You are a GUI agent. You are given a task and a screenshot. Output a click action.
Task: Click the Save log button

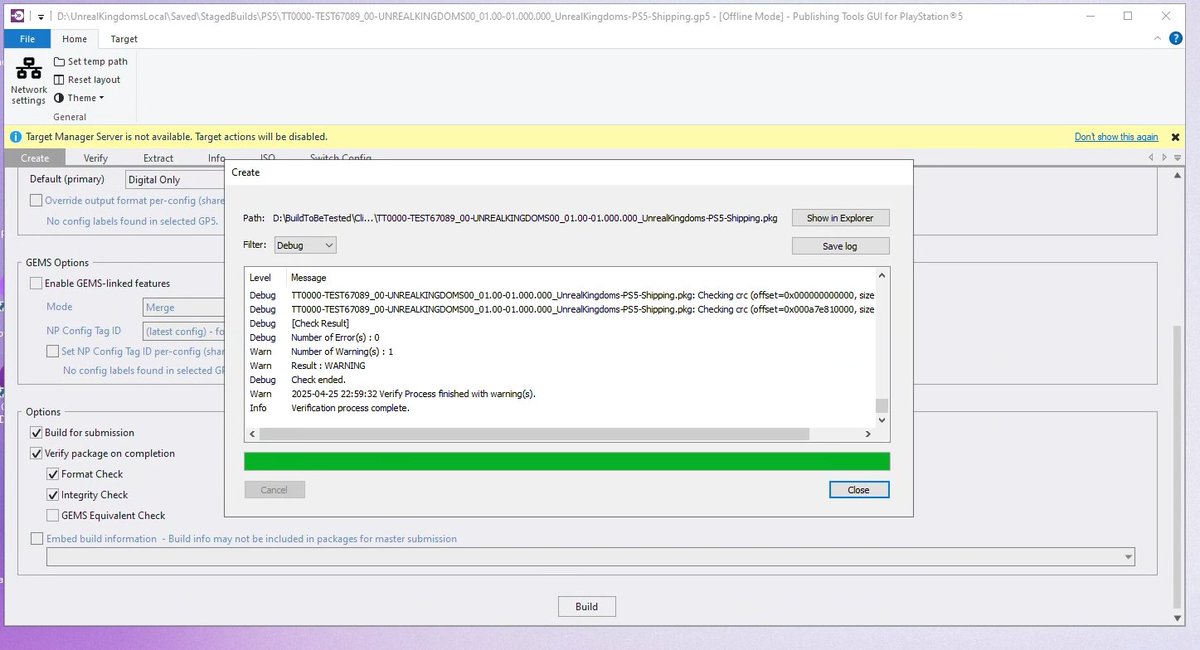pyautogui.click(x=840, y=246)
